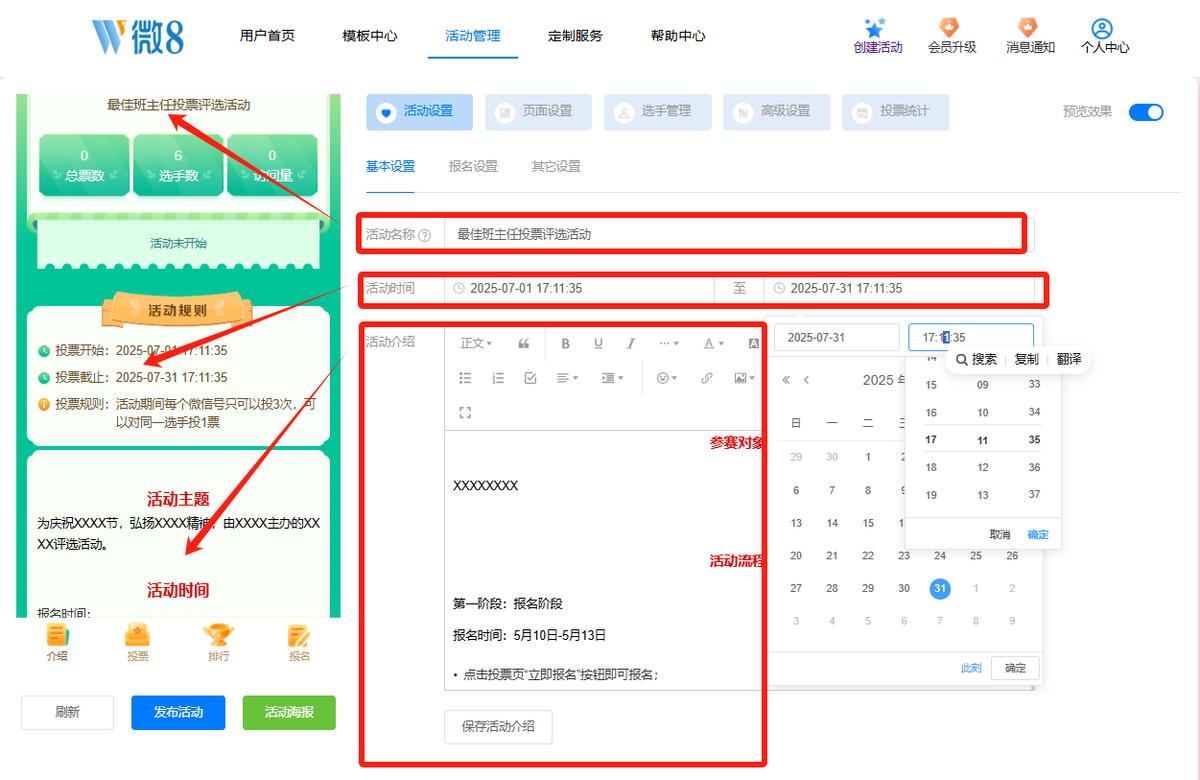This screenshot has width=1200, height=780.
Task: Open the start time picker field
Action: pyautogui.click(x=580, y=288)
